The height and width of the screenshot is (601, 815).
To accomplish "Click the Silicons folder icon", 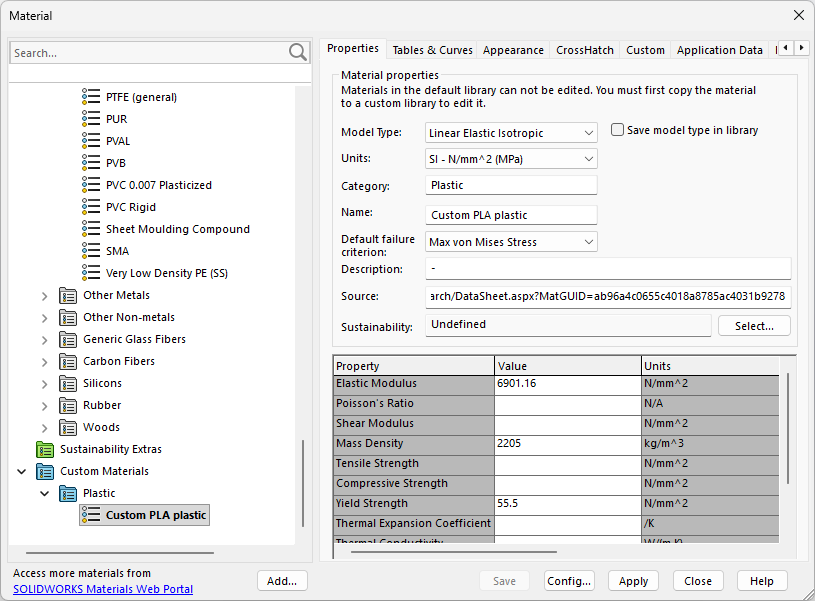I will pyautogui.click(x=68, y=383).
